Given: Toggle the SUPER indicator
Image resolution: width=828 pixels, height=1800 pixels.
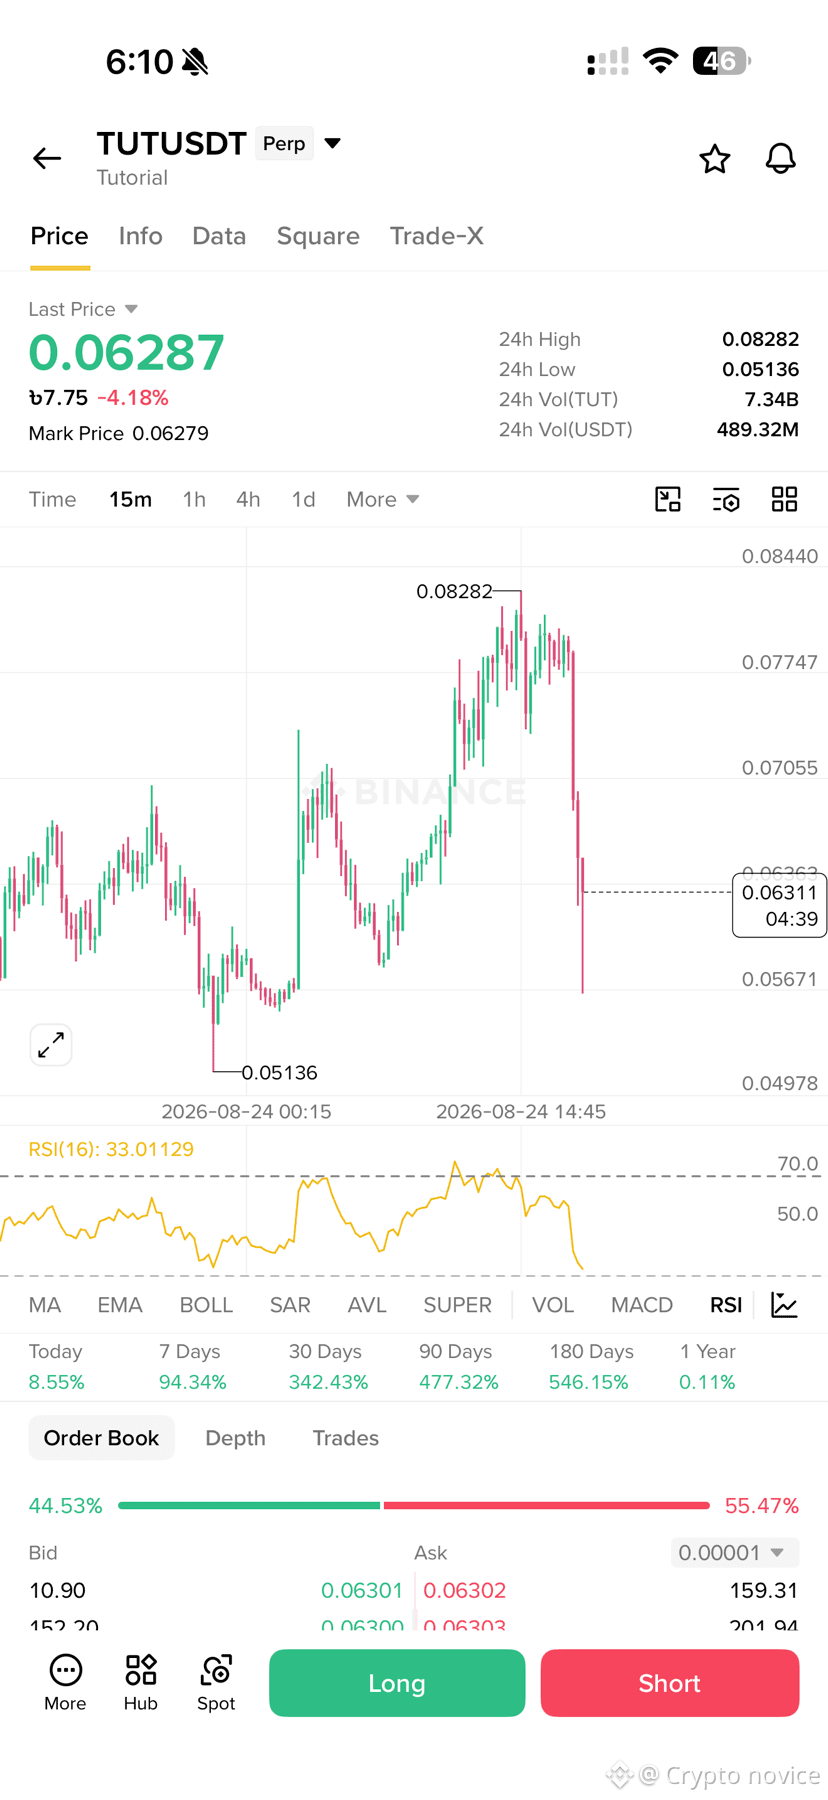Looking at the screenshot, I should click(457, 1305).
